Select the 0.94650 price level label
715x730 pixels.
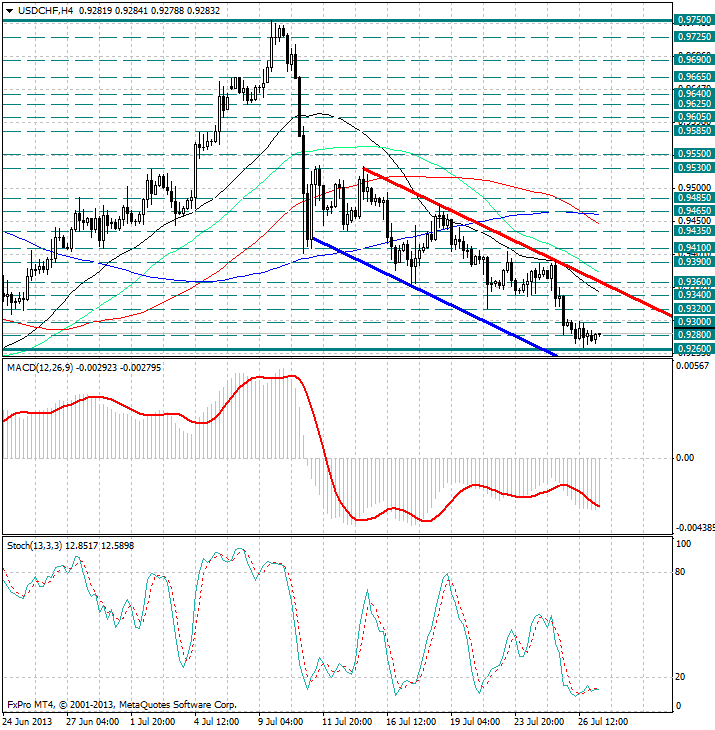pos(694,211)
